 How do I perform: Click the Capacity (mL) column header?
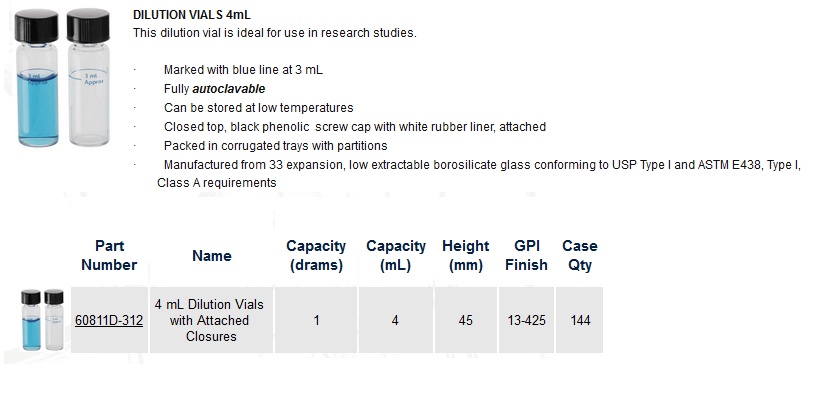tap(396, 255)
